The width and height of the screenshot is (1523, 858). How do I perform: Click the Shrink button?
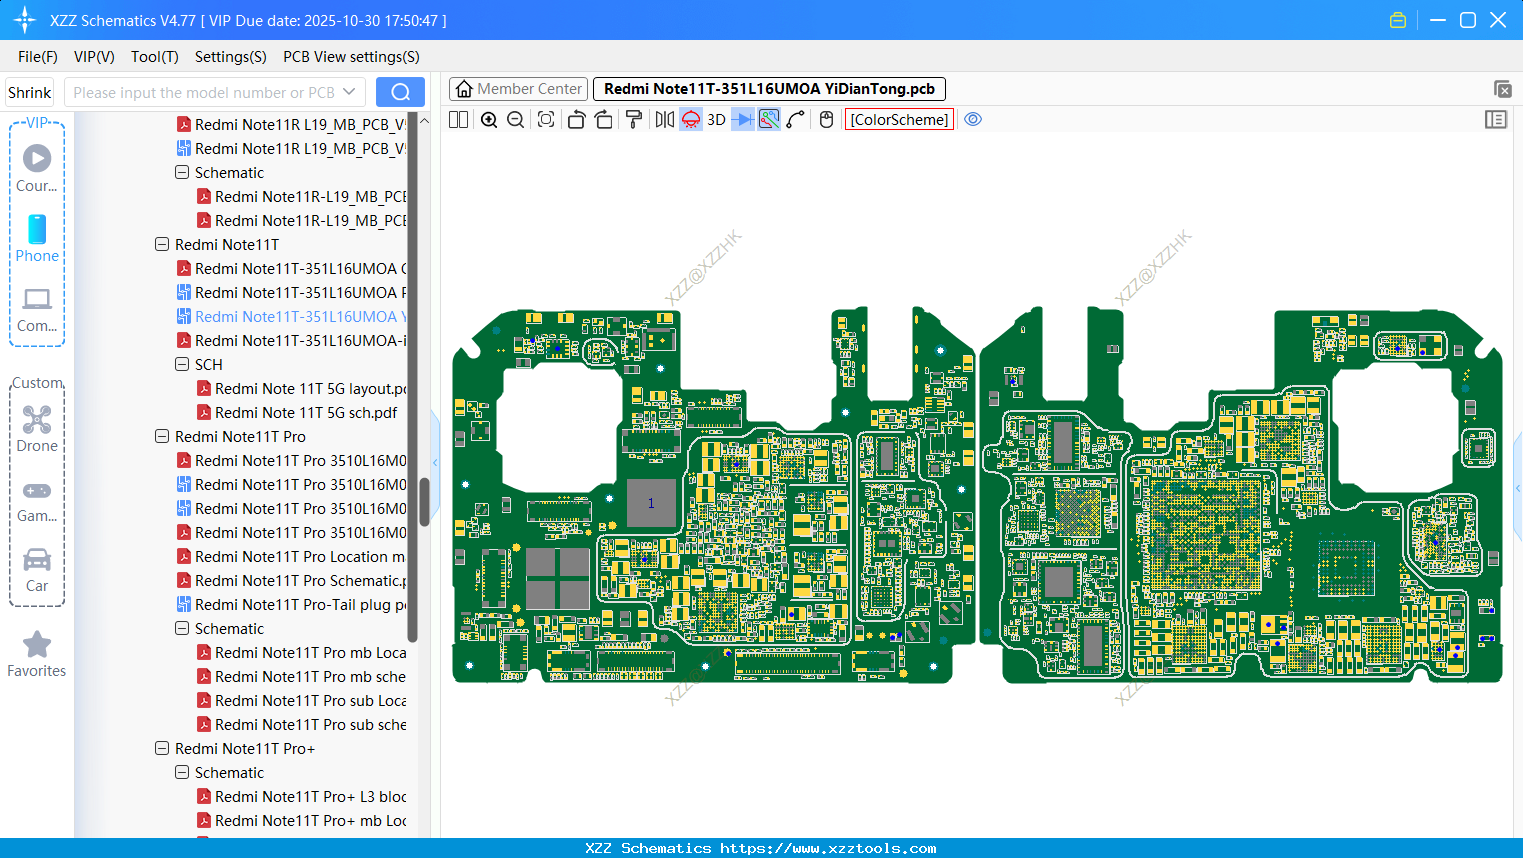pos(29,91)
